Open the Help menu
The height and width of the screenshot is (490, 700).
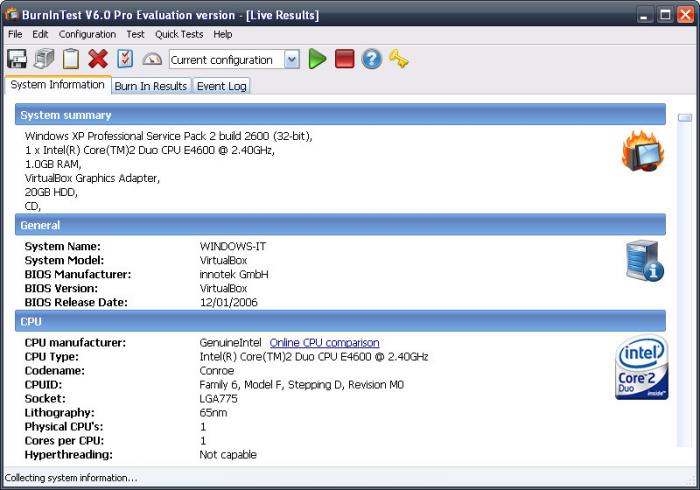pos(222,34)
